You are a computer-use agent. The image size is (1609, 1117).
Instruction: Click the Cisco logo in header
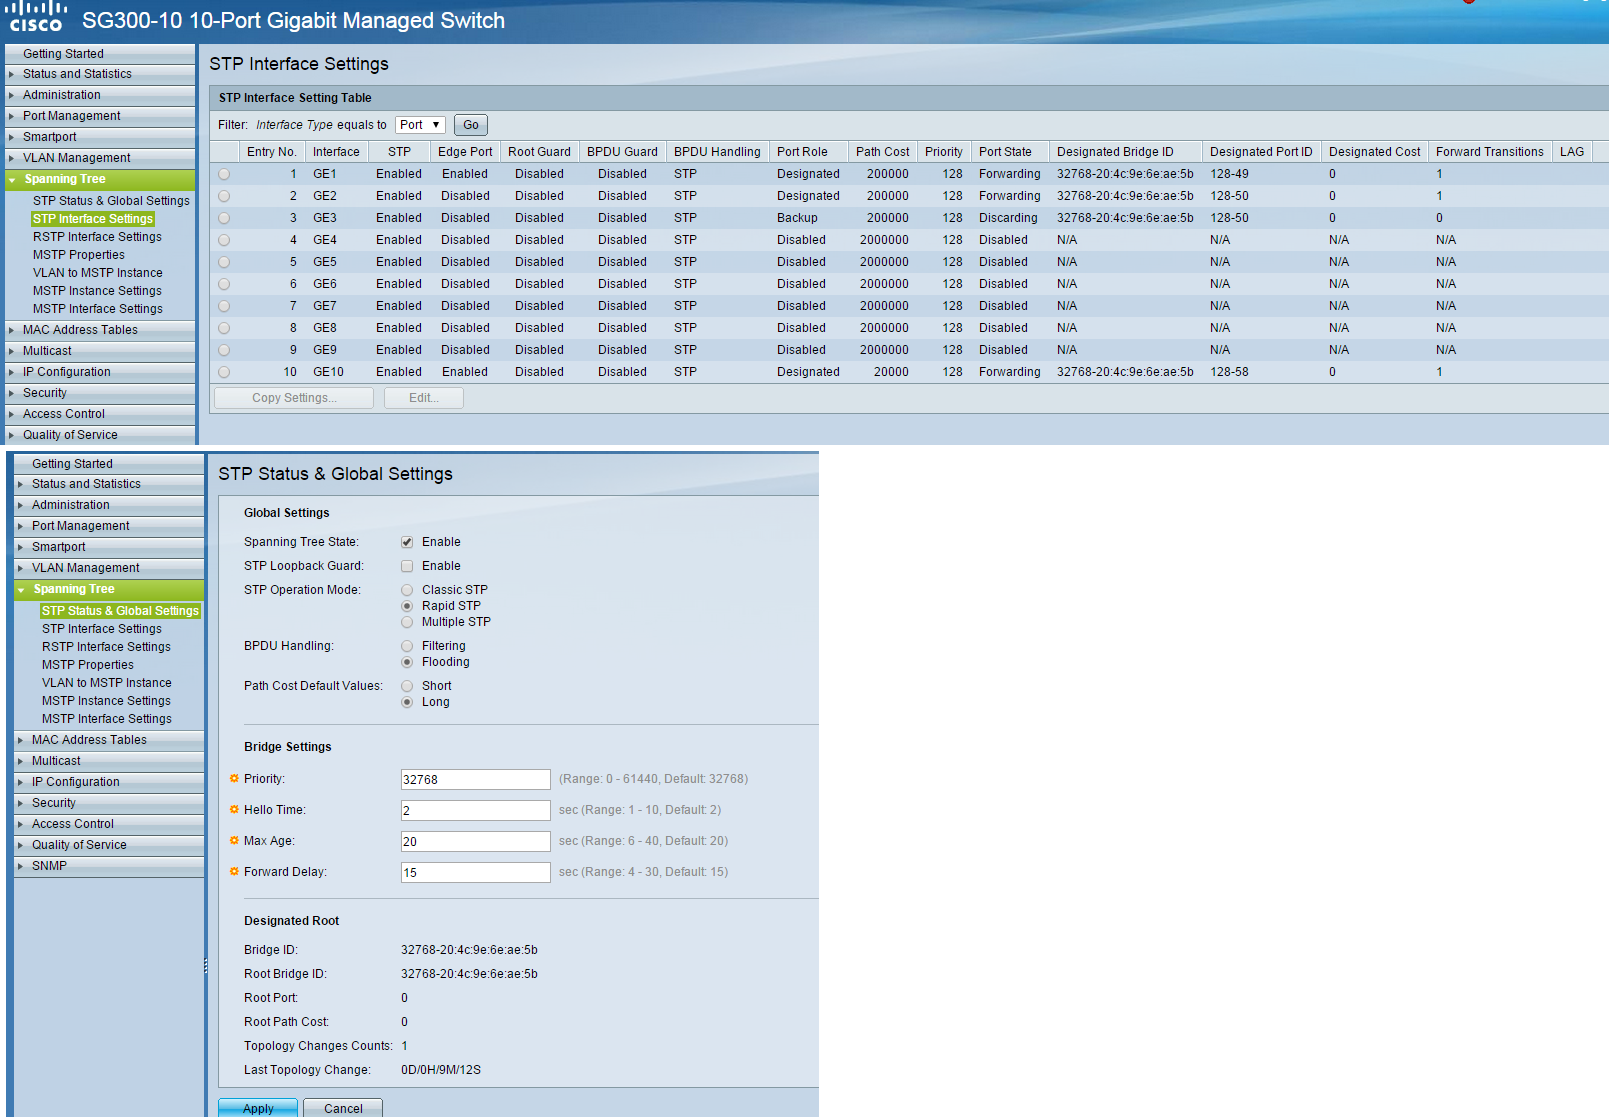point(36,17)
